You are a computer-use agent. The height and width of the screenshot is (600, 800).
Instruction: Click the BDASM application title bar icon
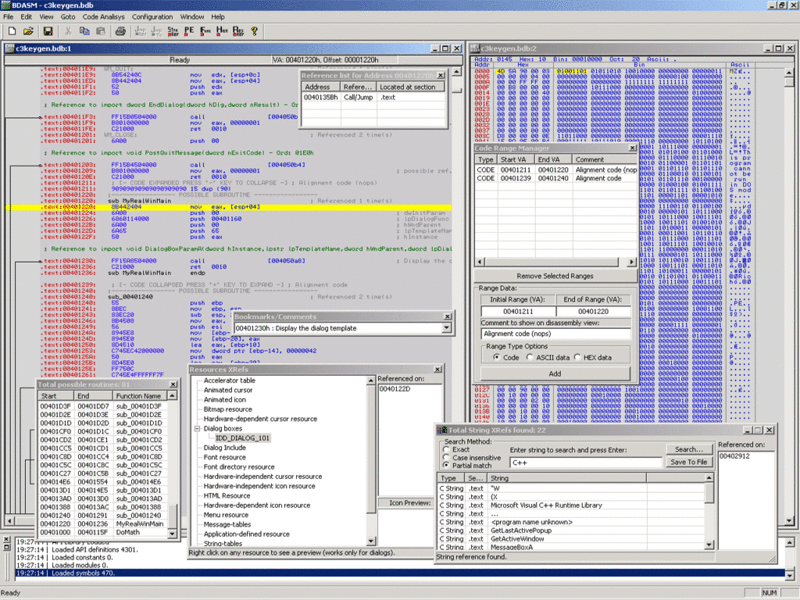click(x=6, y=5)
